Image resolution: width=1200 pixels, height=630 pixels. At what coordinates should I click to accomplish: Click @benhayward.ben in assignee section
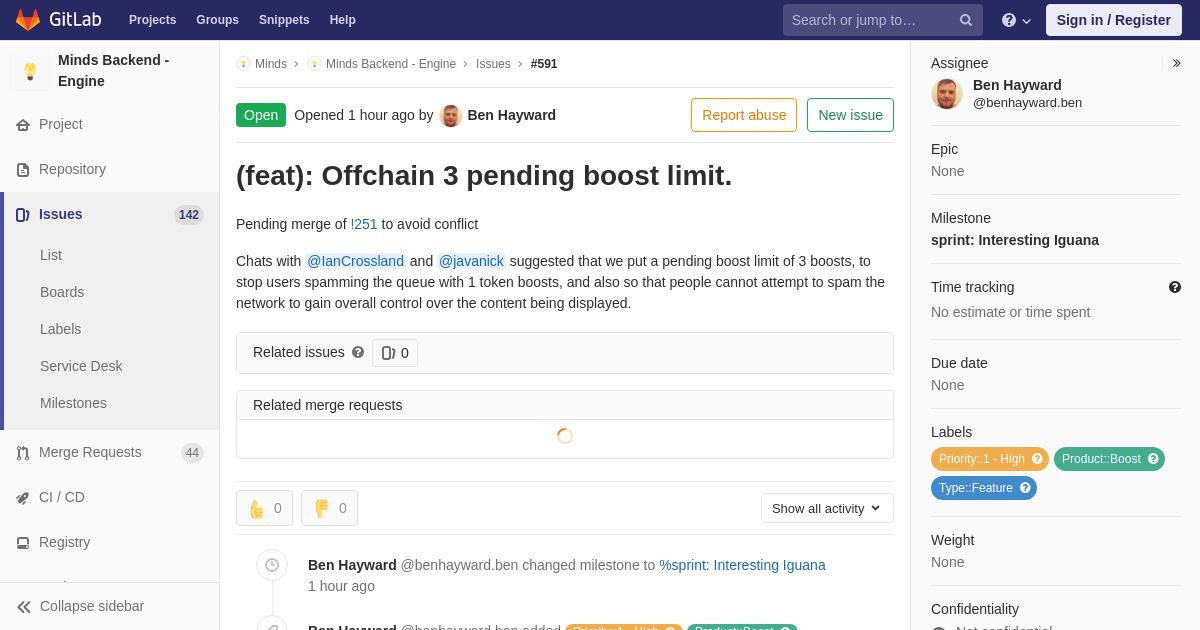[1027, 103]
